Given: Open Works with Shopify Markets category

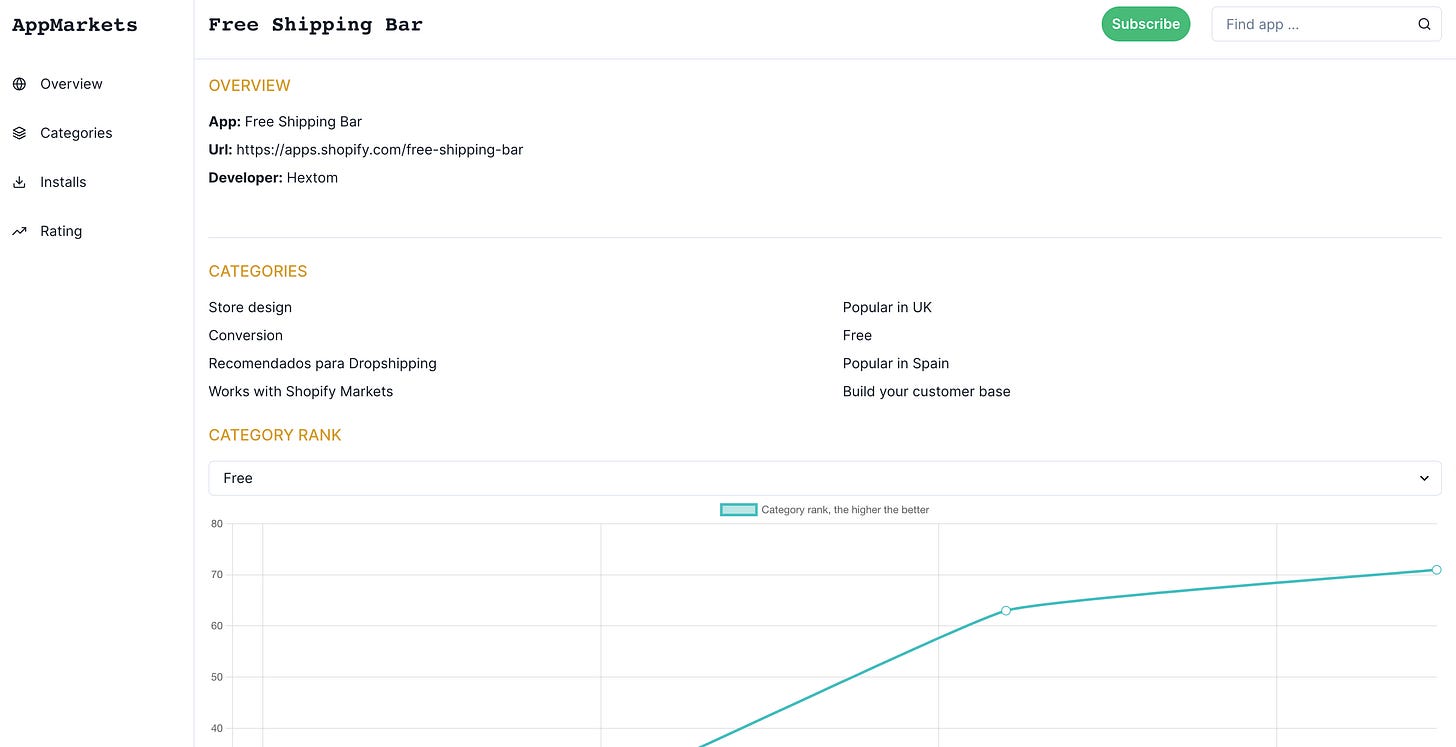Looking at the screenshot, I should (x=301, y=391).
